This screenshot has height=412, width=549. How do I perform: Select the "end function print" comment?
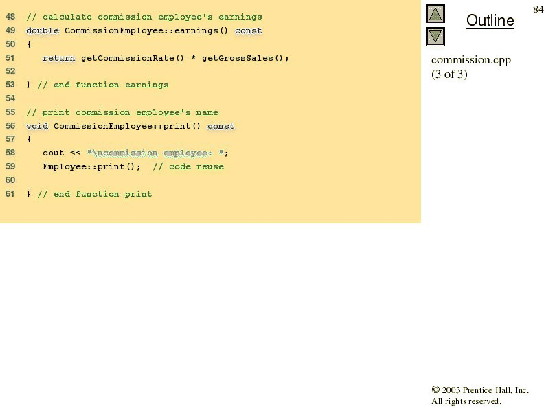pyautogui.click(x=95, y=194)
